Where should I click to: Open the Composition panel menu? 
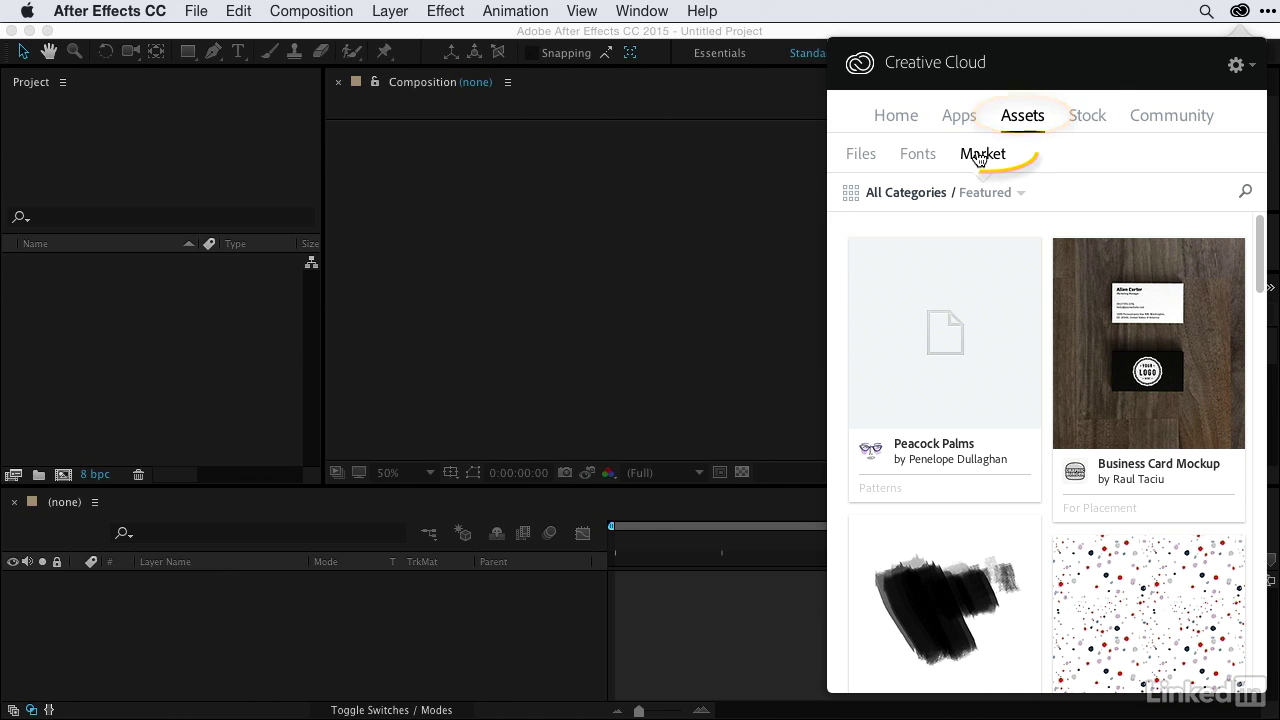point(508,82)
